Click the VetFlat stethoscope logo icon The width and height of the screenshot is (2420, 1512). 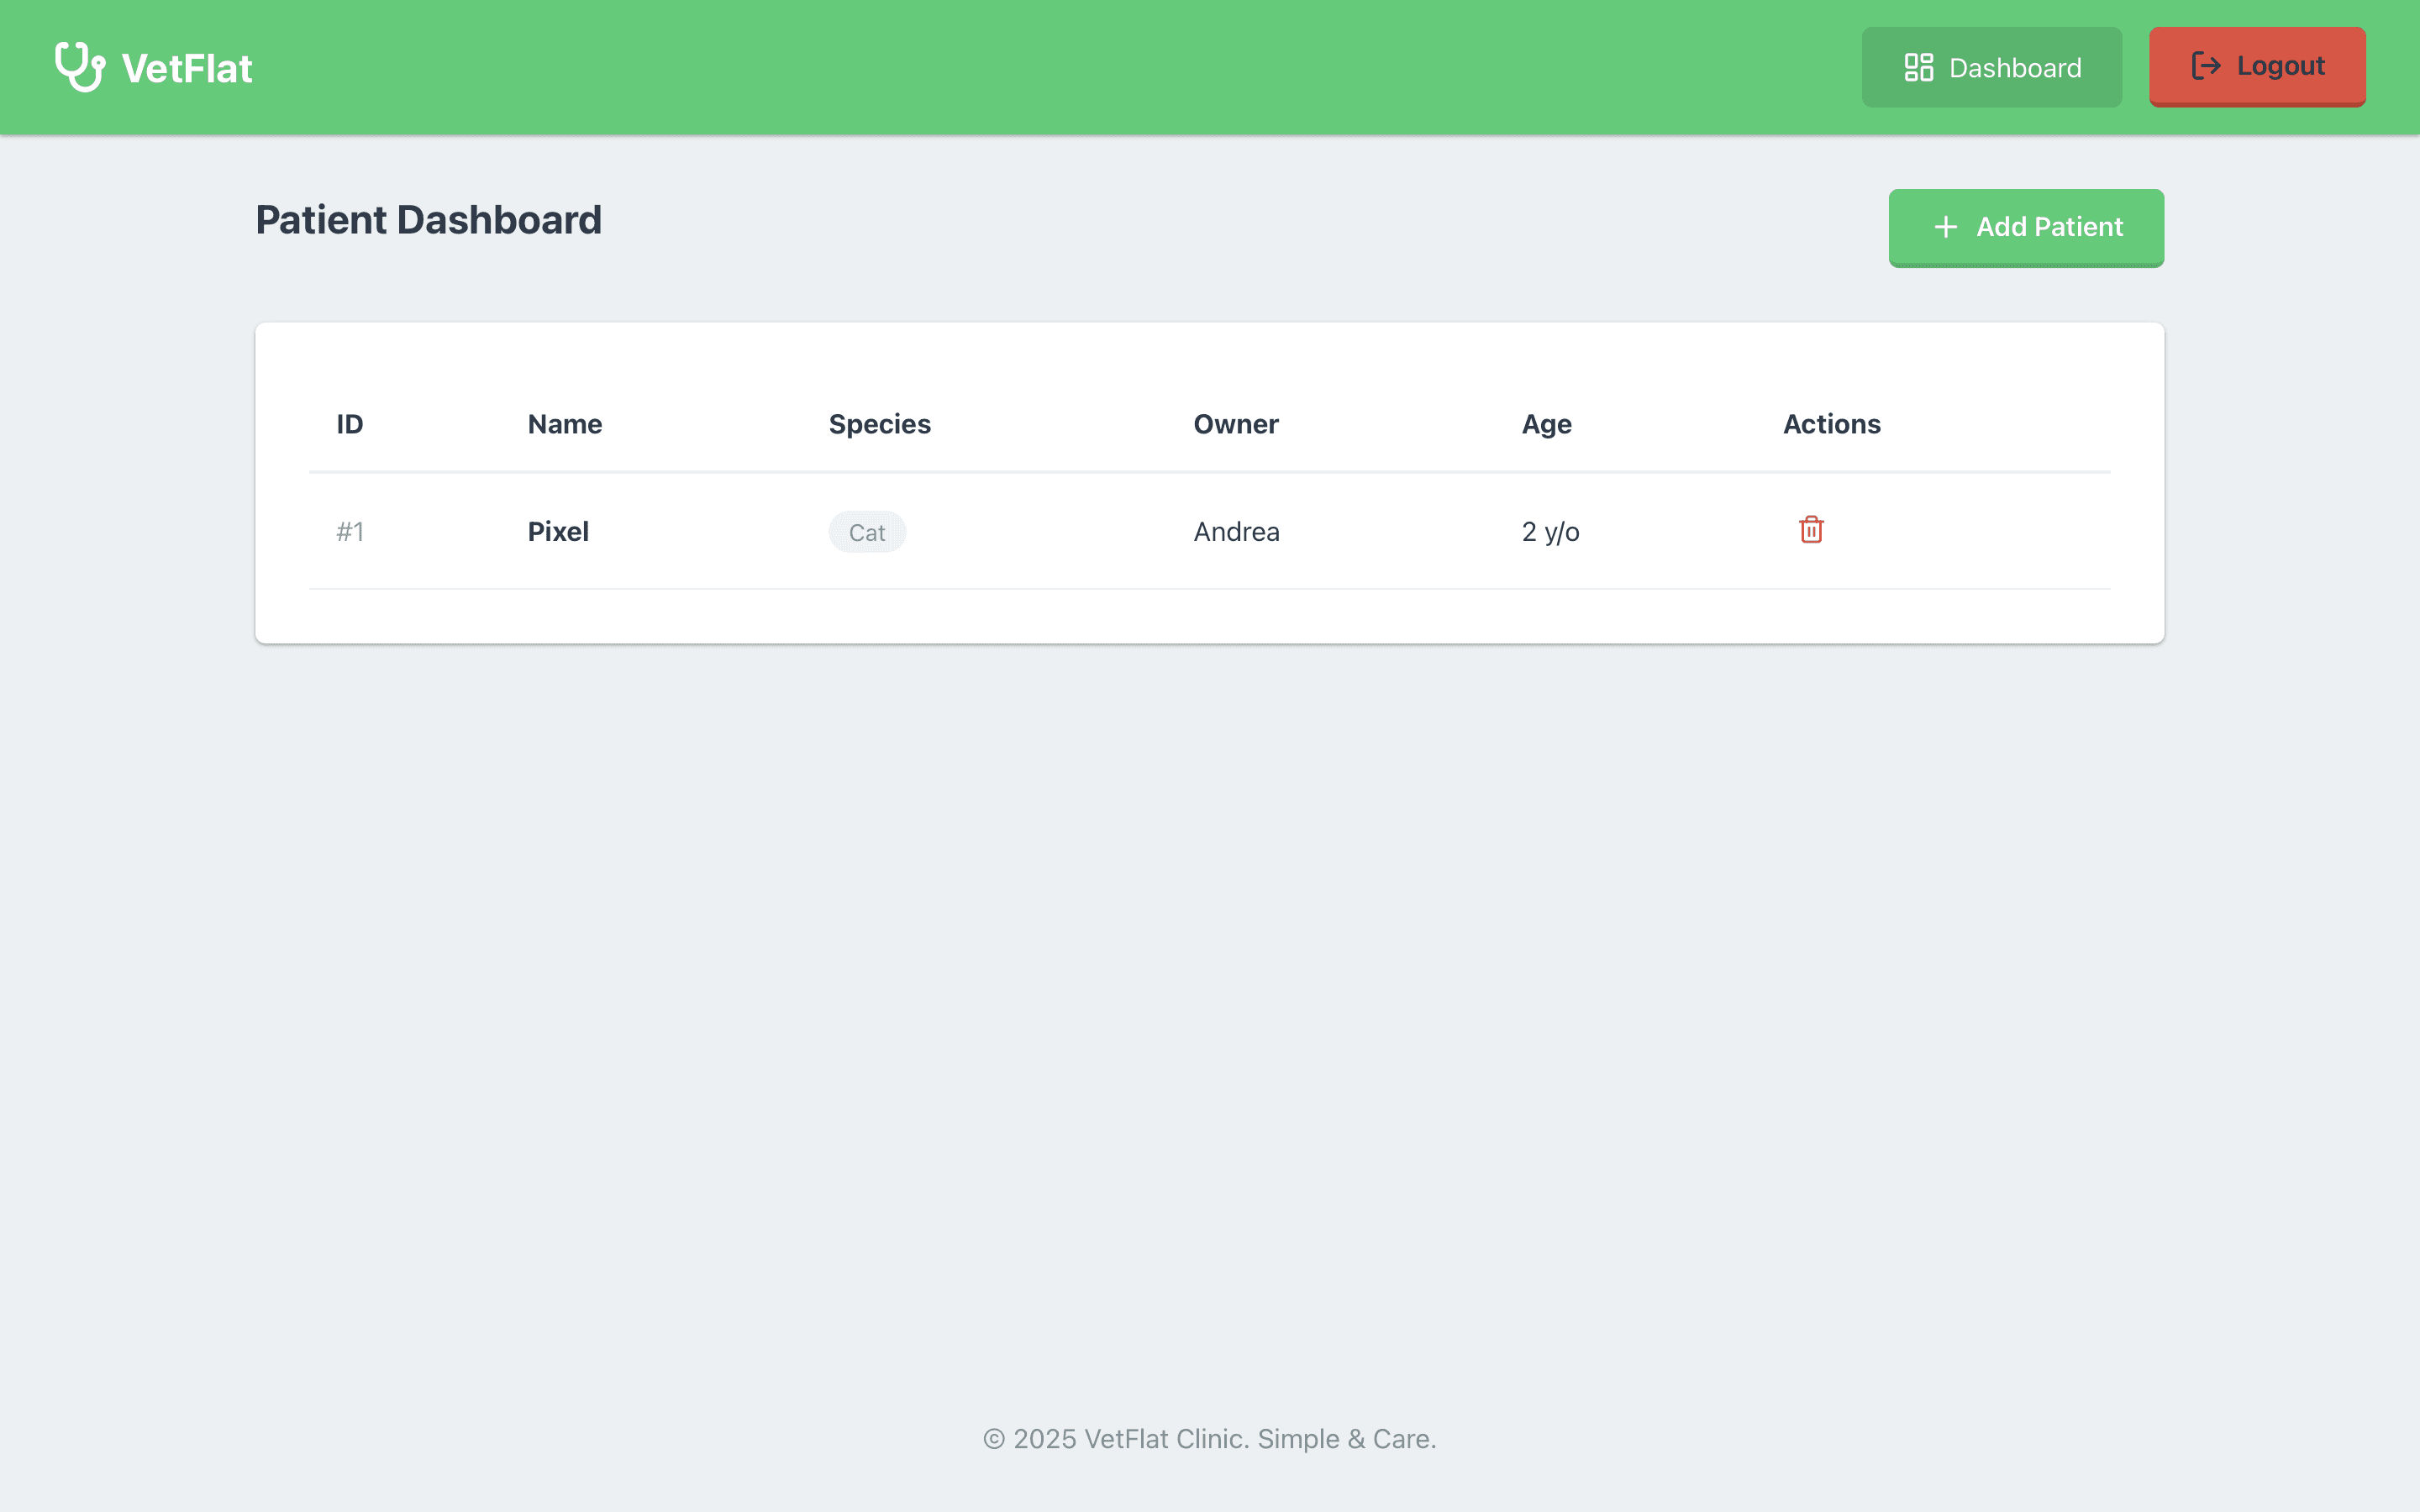[80, 67]
